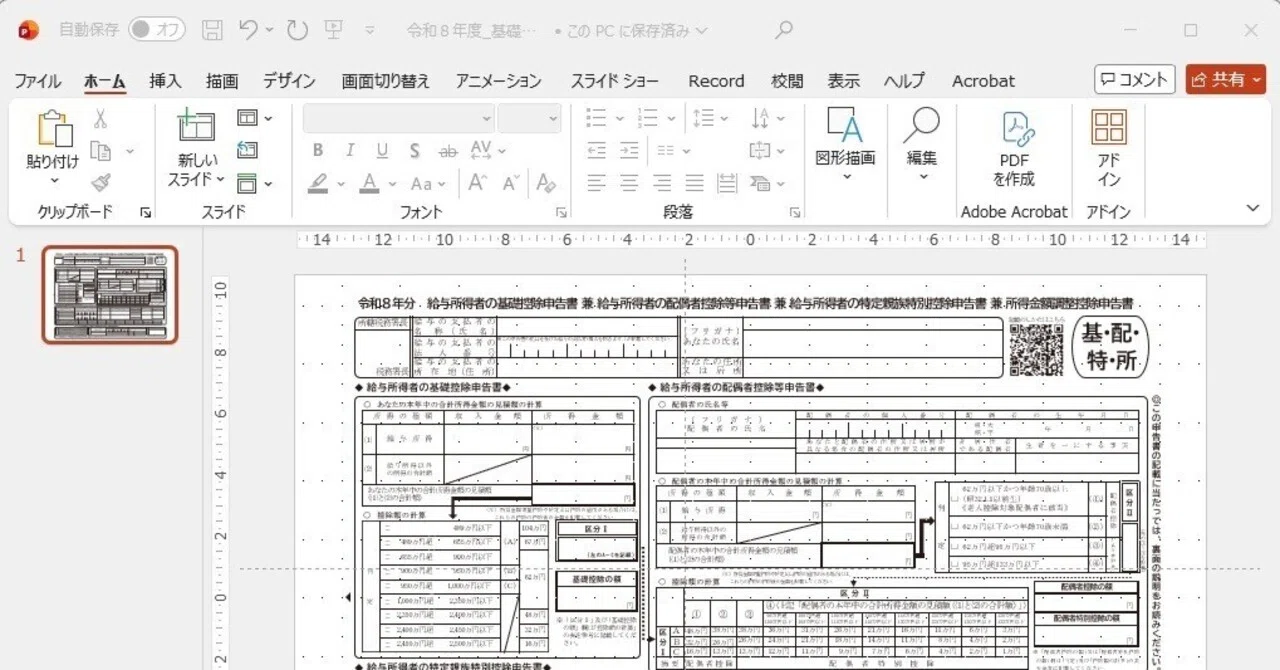Click the justify text alignment icon
1280x670 pixels.
694,183
